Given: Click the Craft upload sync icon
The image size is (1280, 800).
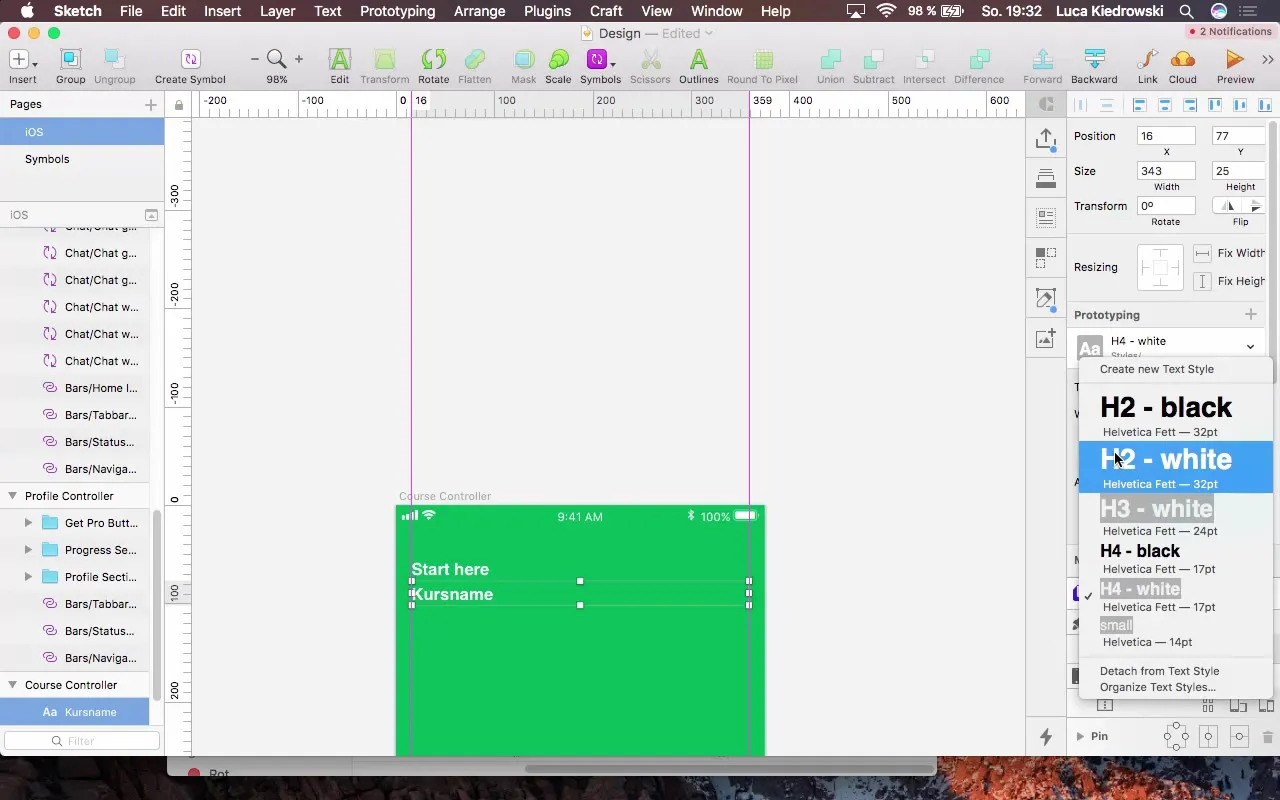Looking at the screenshot, I should [1046, 139].
